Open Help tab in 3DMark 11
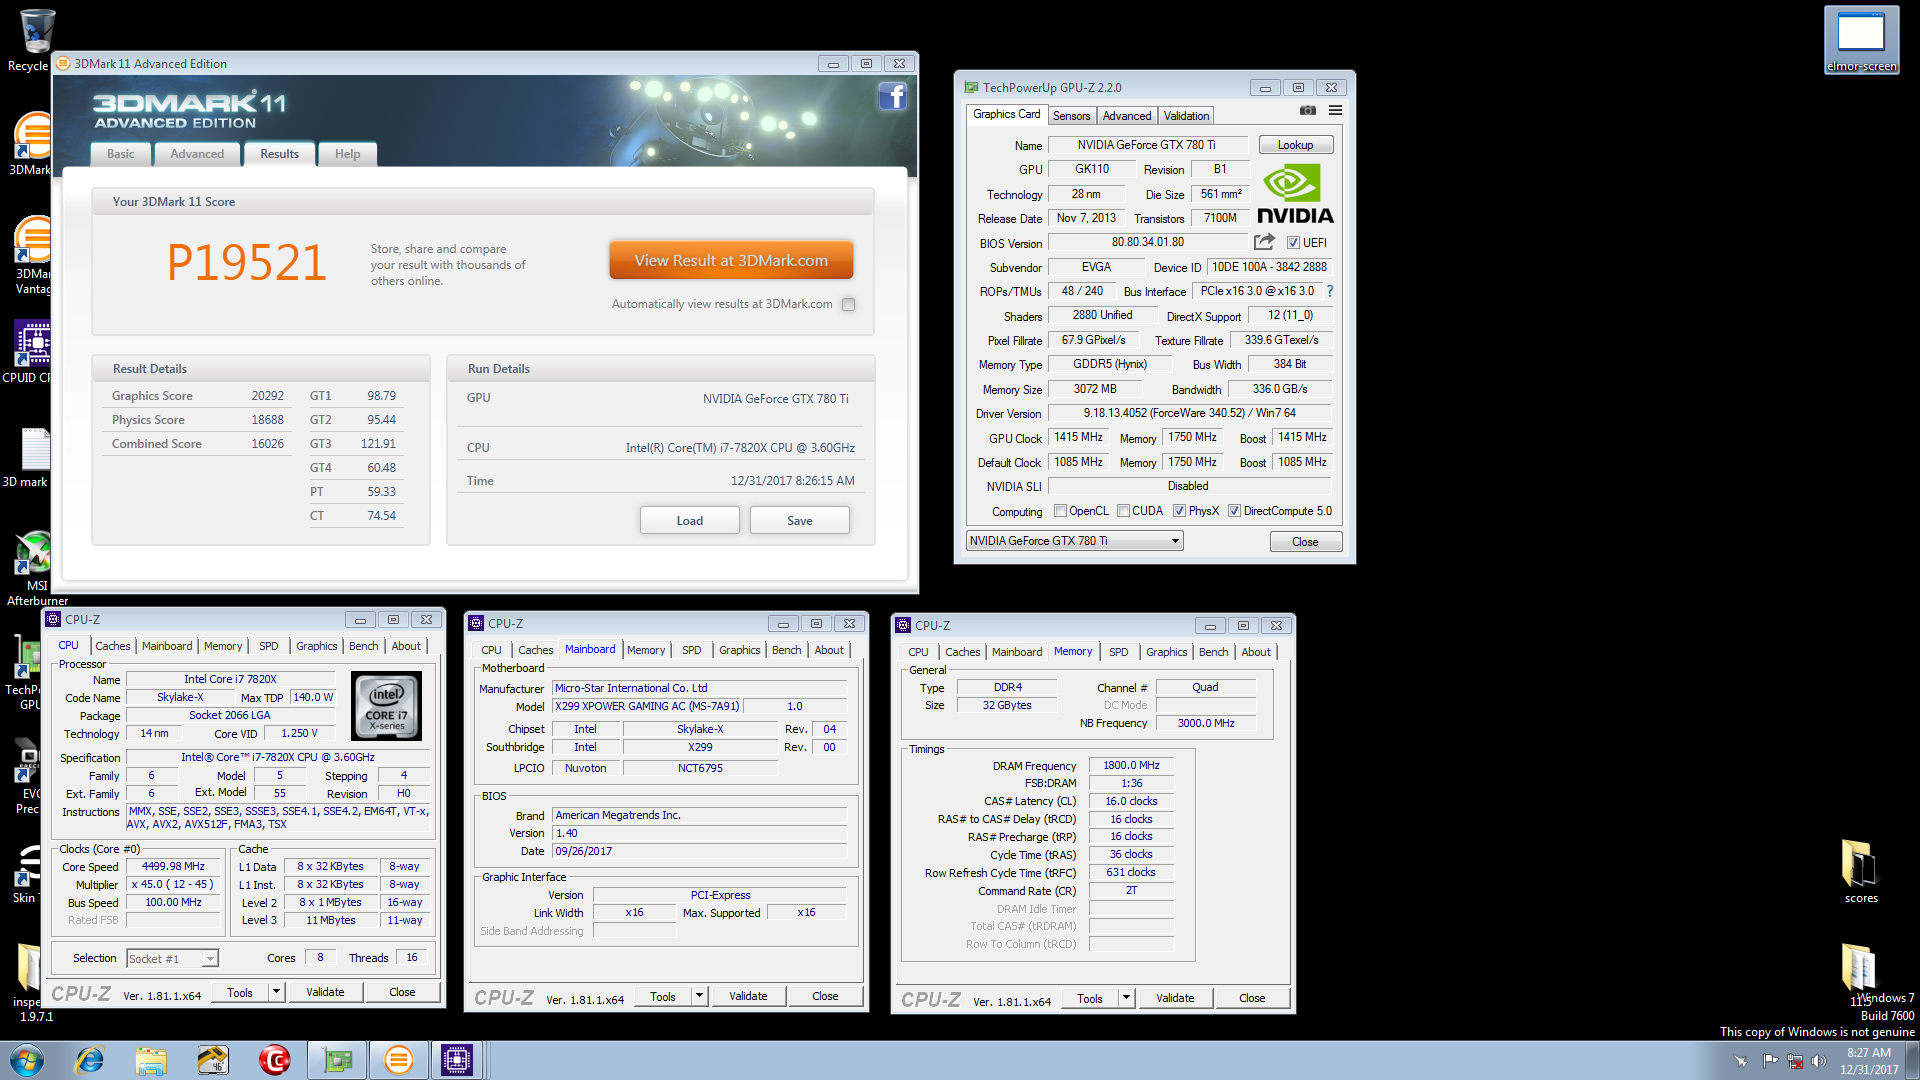The height and width of the screenshot is (1080, 1920). [347, 154]
